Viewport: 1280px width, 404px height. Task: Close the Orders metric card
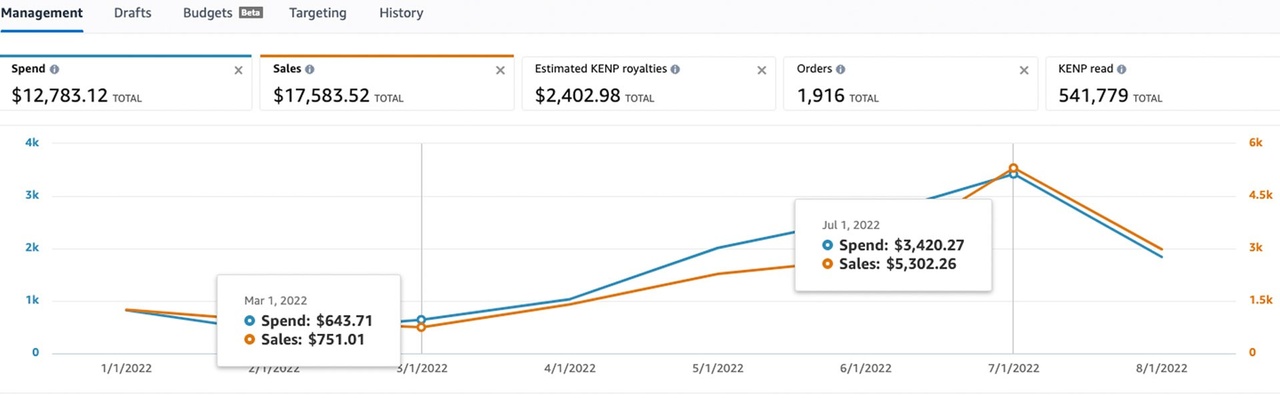click(x=1024, y=70)
